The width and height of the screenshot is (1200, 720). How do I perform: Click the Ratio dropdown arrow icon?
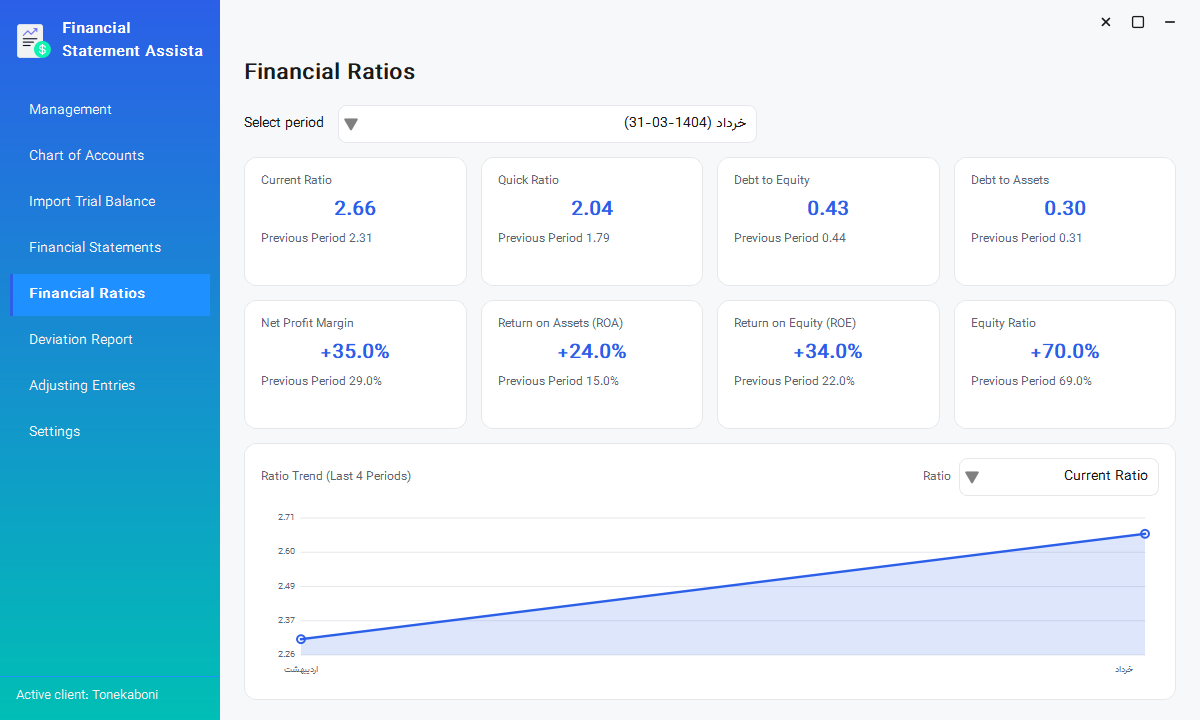tap(972, 477)
